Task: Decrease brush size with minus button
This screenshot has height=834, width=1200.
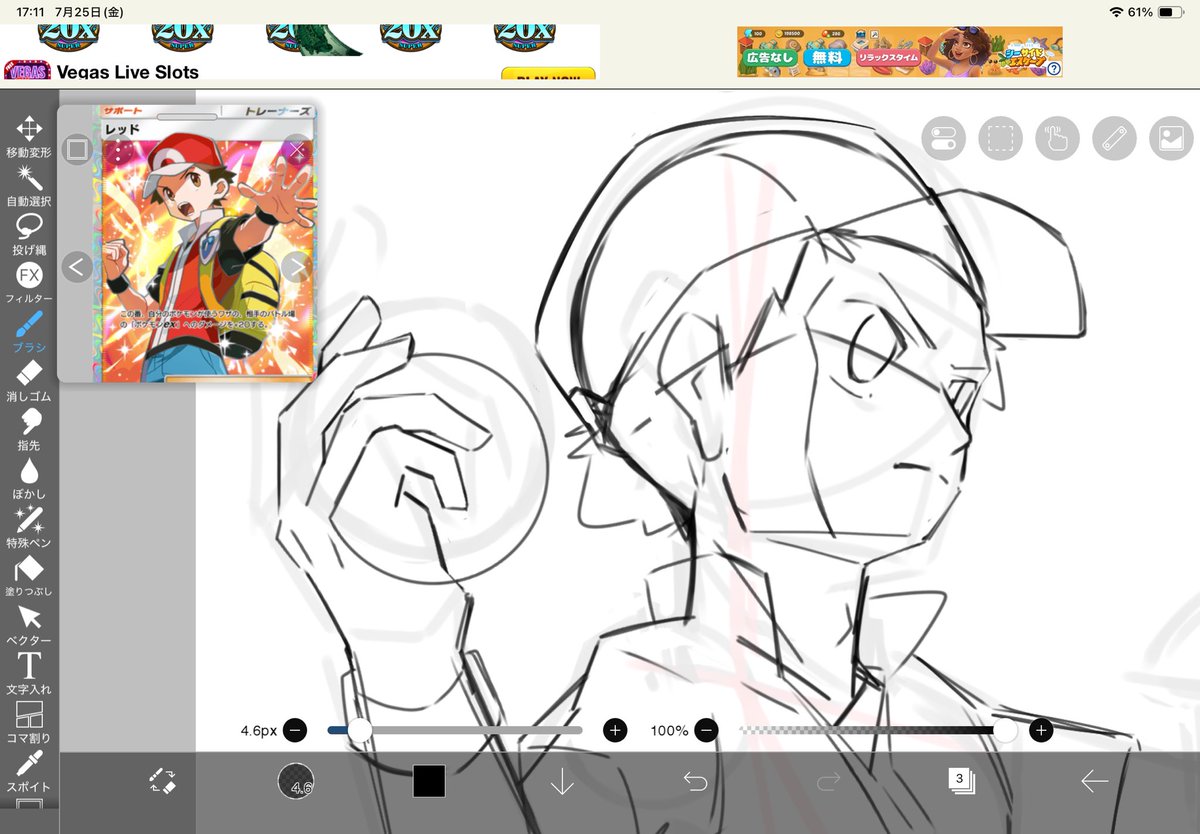Action: (295, 731)
